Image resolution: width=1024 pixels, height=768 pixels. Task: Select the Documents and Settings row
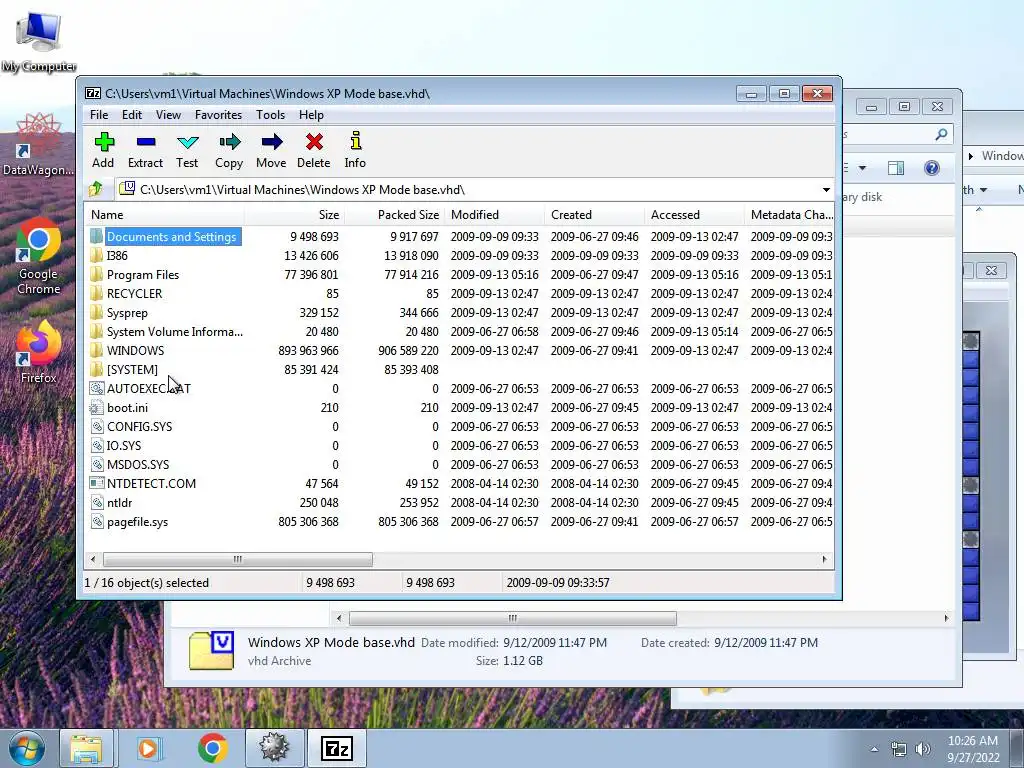click(x=460, y=236)
